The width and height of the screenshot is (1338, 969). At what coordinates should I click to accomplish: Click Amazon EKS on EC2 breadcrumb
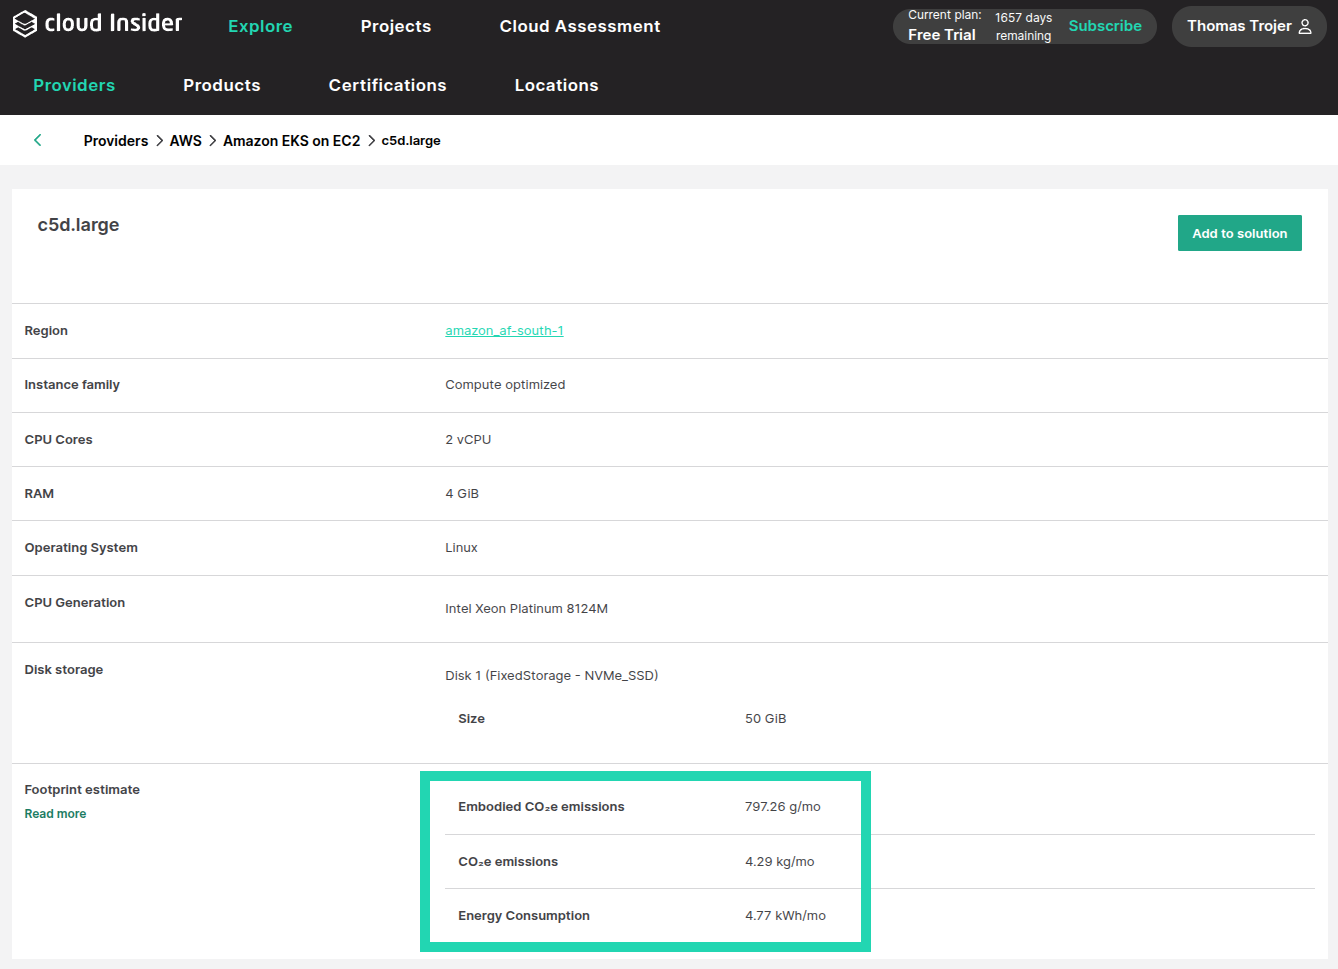[x=292, y=141]
